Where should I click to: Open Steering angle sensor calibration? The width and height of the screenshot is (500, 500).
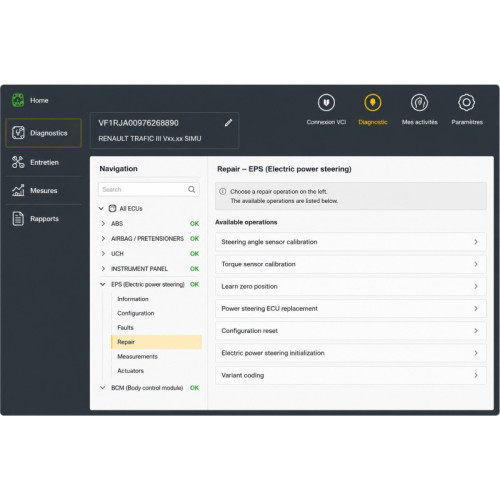(351, 242)
